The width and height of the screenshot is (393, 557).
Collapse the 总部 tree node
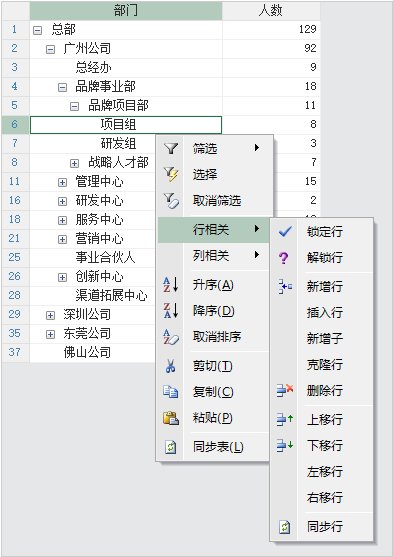[37, 30]
